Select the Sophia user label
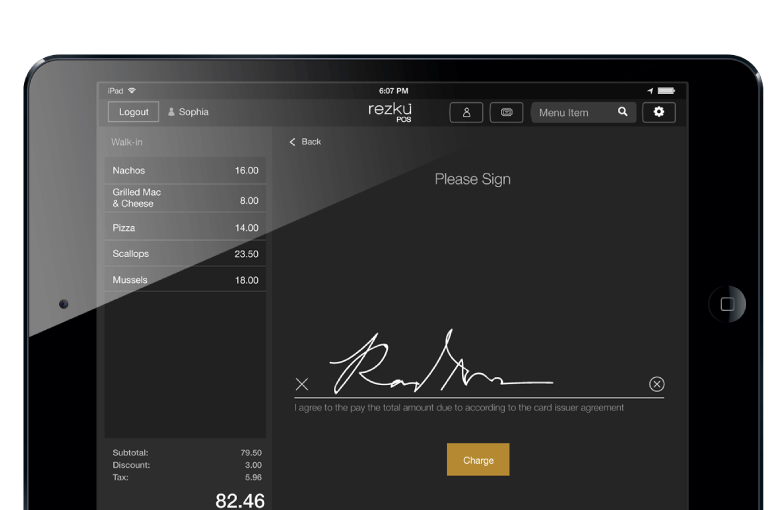The width and height of the screenshot is (782, 510). pos(189,112)
